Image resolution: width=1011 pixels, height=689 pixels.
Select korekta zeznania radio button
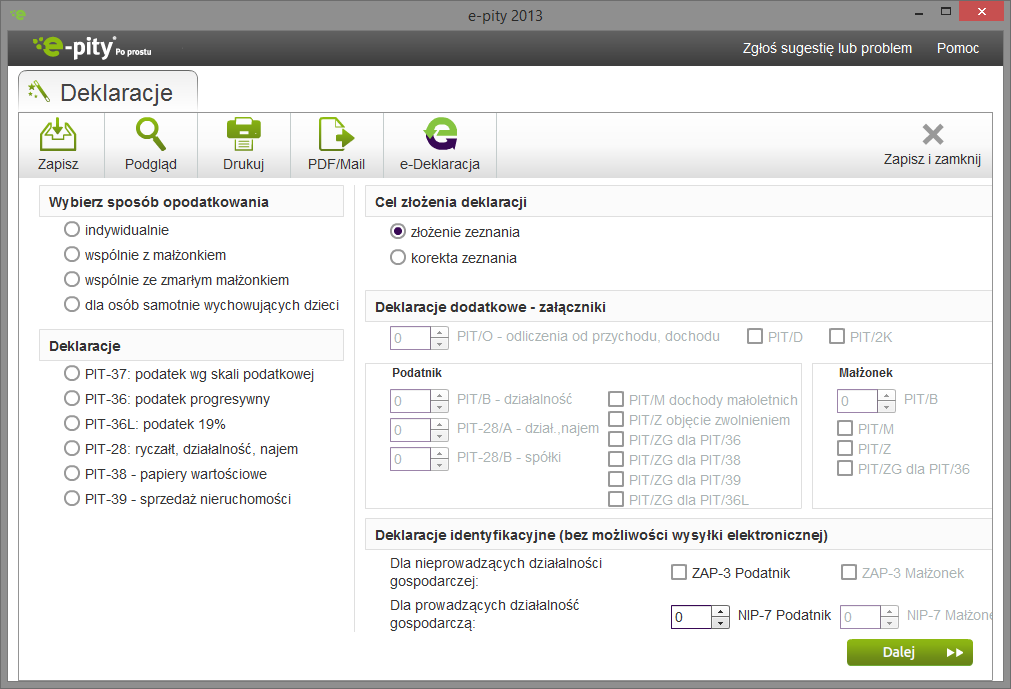click(x=398, y=257)
